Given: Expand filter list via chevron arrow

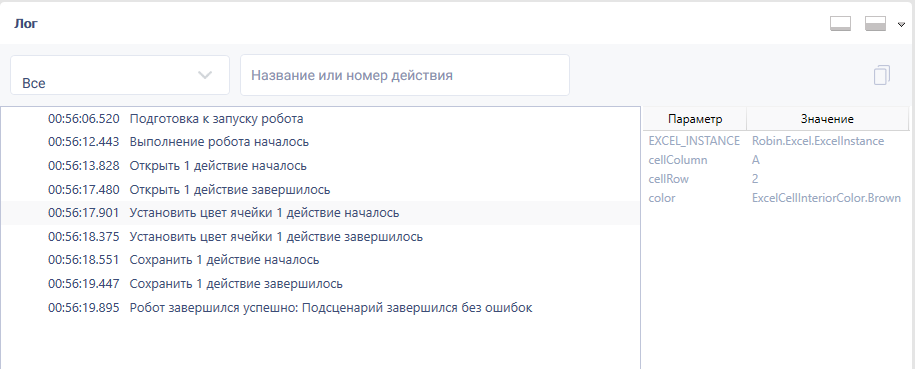Looking at the screenshot, I should coord(204,75).
